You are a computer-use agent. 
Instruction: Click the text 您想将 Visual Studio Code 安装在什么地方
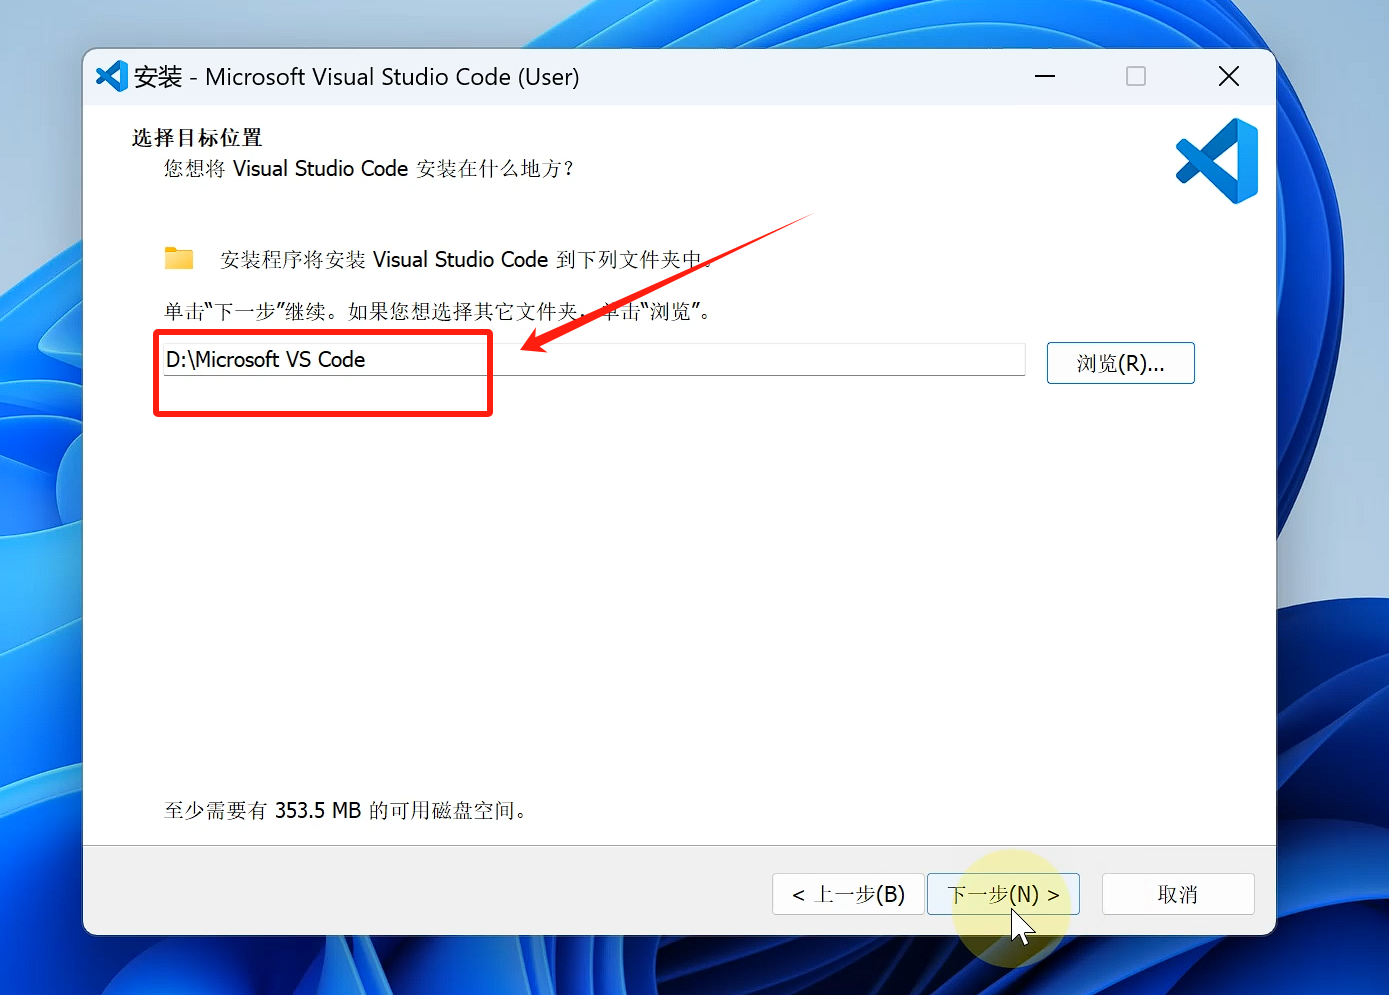click(x=369, y=168)
